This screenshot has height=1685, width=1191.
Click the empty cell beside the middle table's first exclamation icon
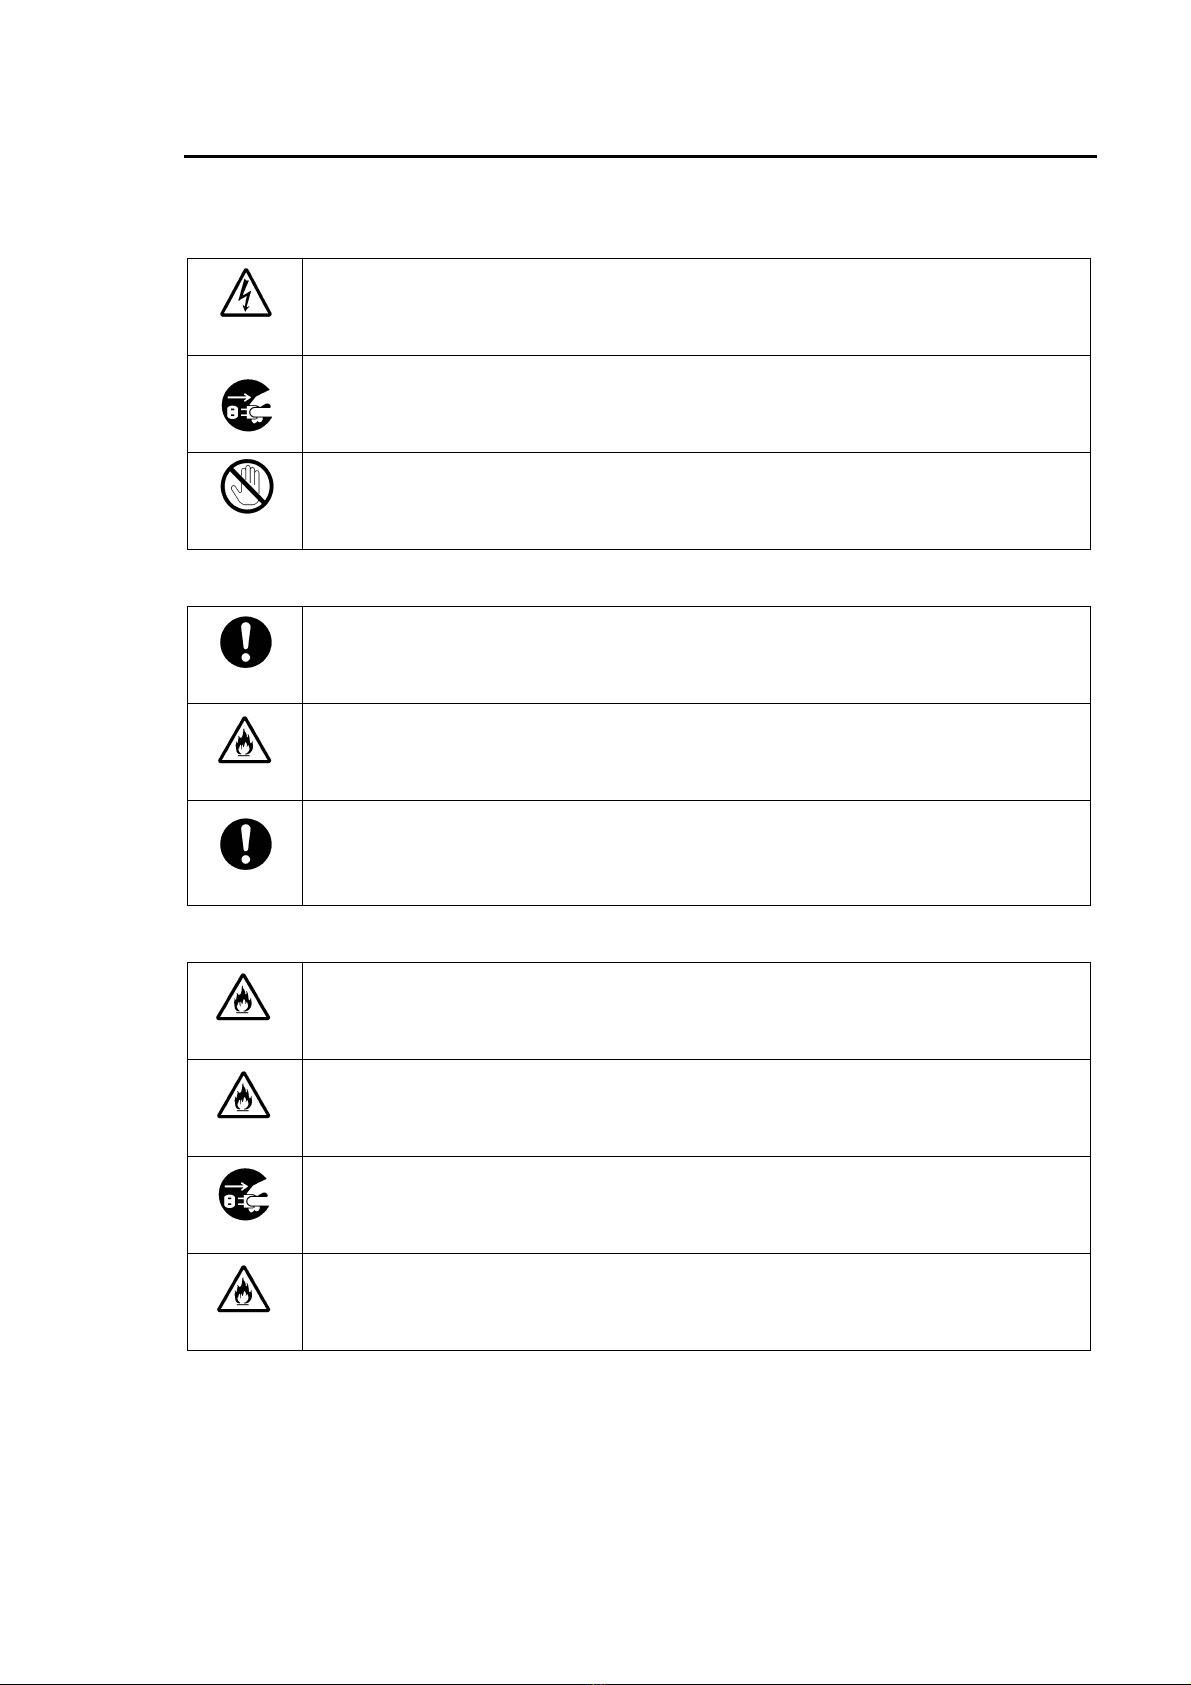(695, 655)
